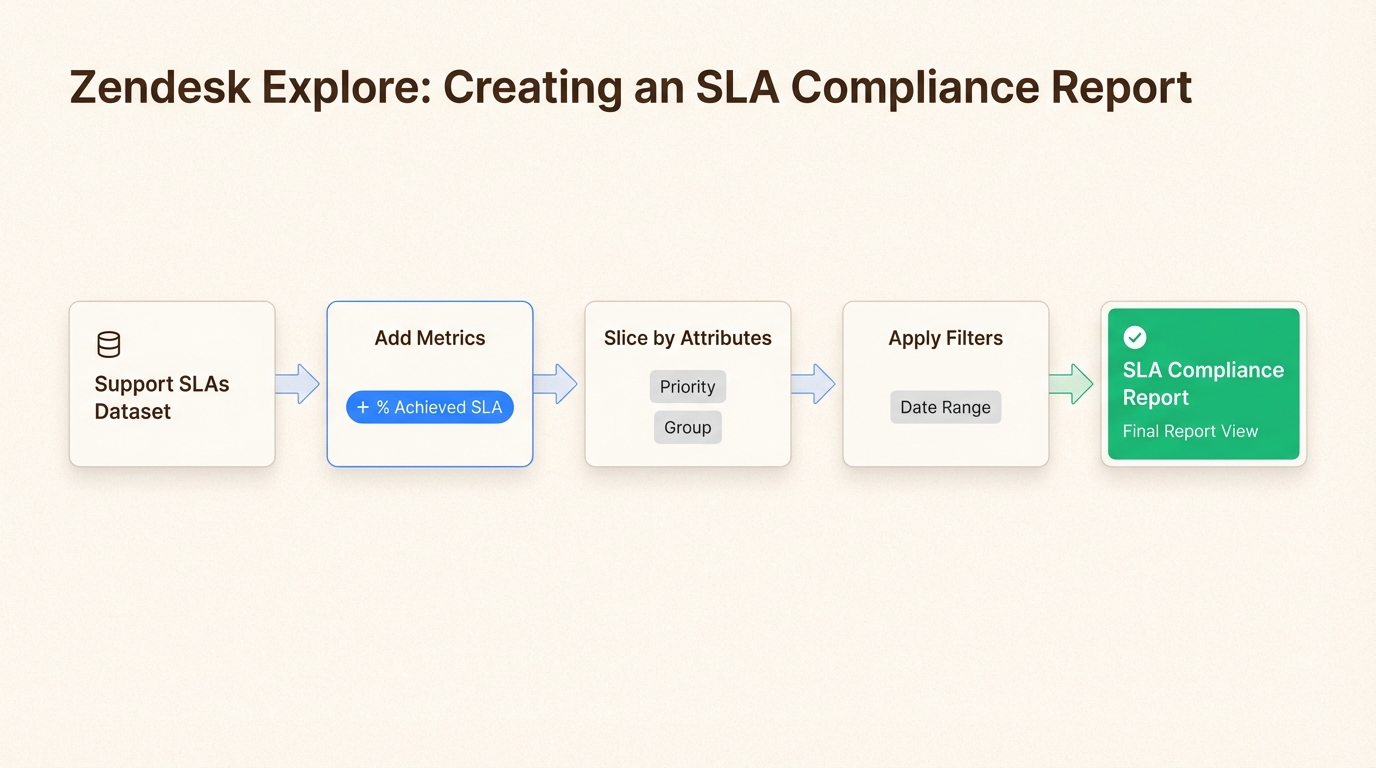The width and height of the screenshot is (1376, 768).
Task: Select the Priority attribute chip
Action: click(x=687, y=387)
